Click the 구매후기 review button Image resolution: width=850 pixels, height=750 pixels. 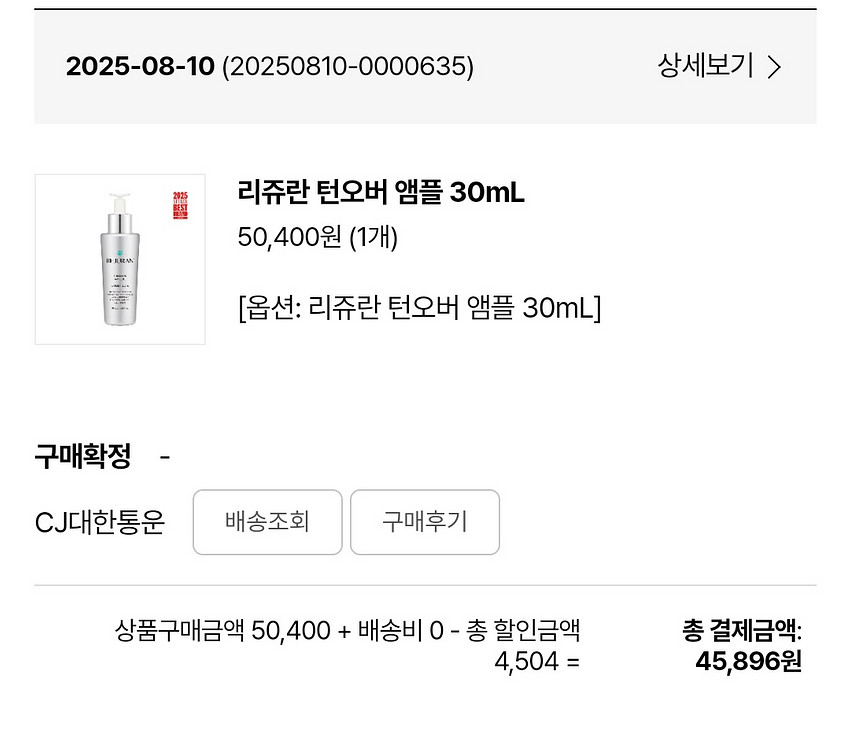(424, 522)
